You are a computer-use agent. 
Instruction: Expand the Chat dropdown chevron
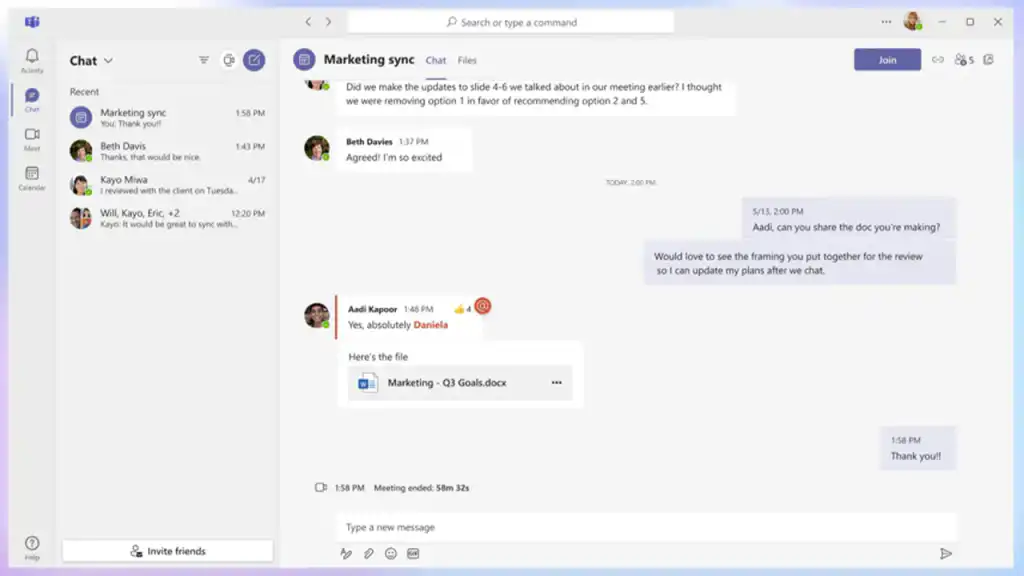coord(108,61)
